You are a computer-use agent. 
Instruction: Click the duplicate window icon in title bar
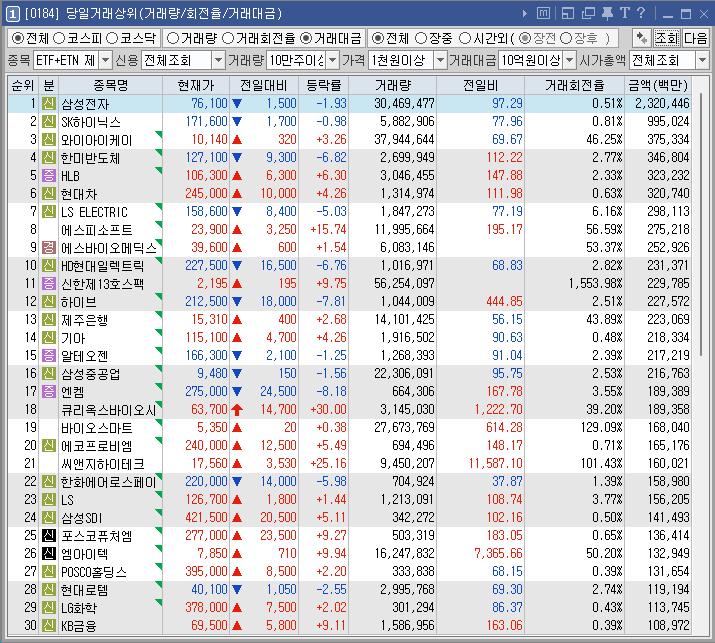tap(588, 14)
